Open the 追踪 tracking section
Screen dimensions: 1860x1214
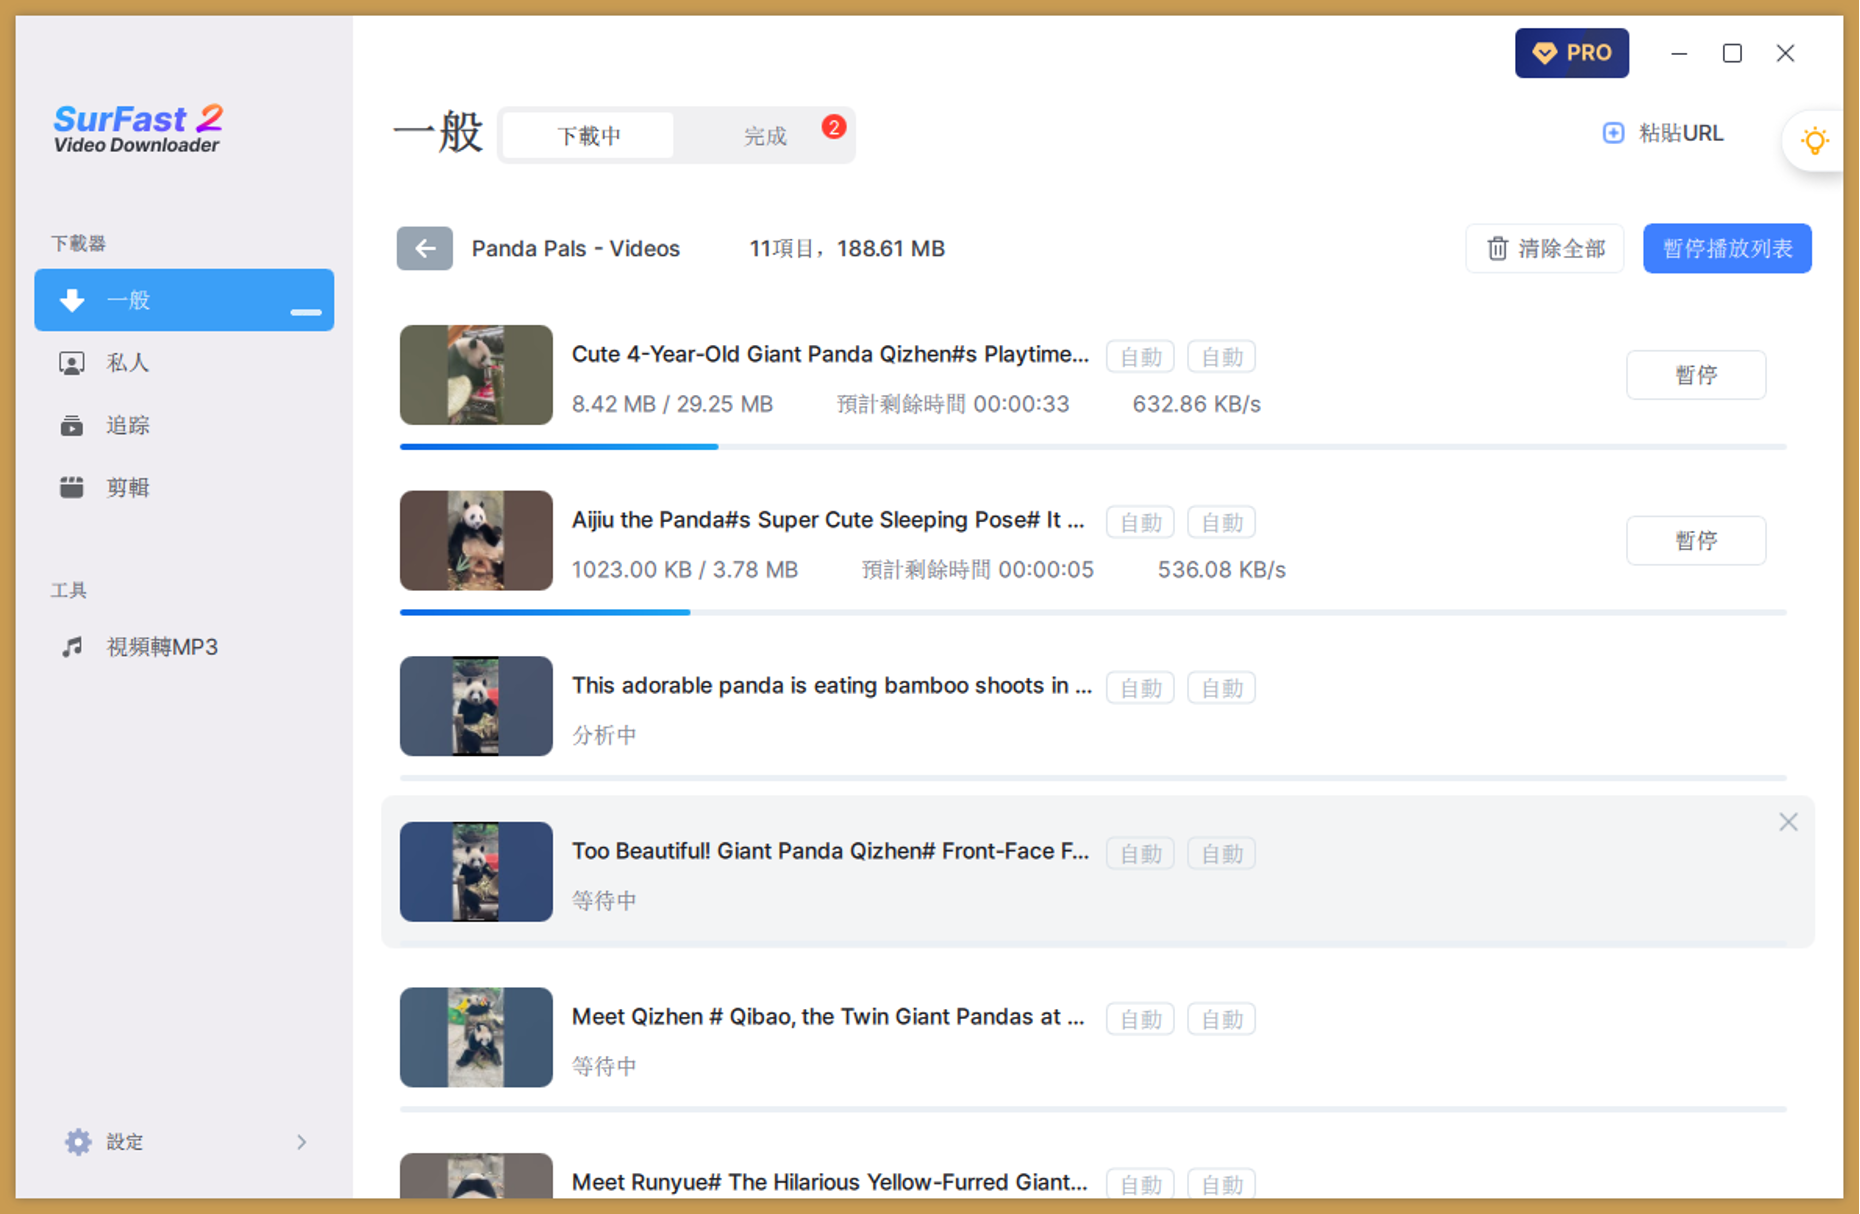128,426
